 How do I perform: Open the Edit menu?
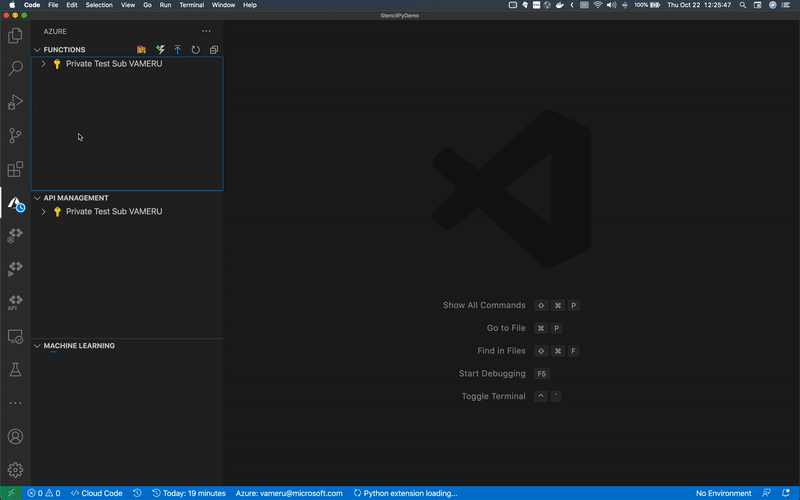pyautogui.click(x=72, y=5)
